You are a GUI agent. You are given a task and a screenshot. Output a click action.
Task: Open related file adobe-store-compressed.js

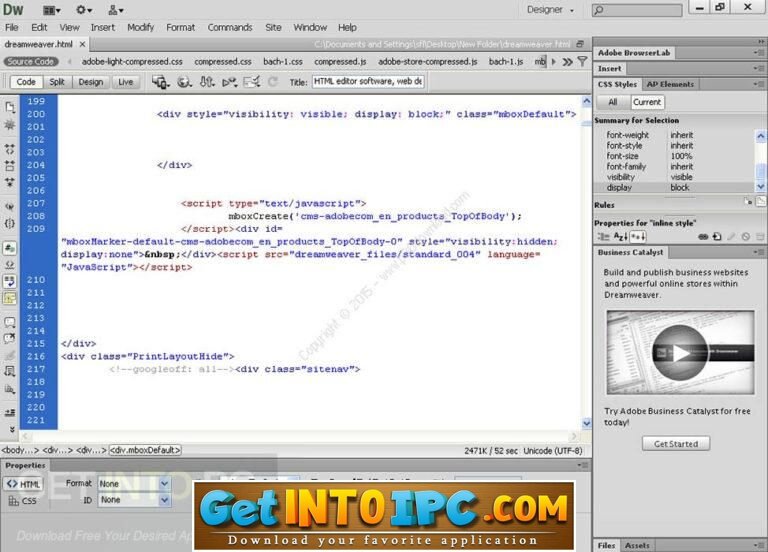click(428, 62)
